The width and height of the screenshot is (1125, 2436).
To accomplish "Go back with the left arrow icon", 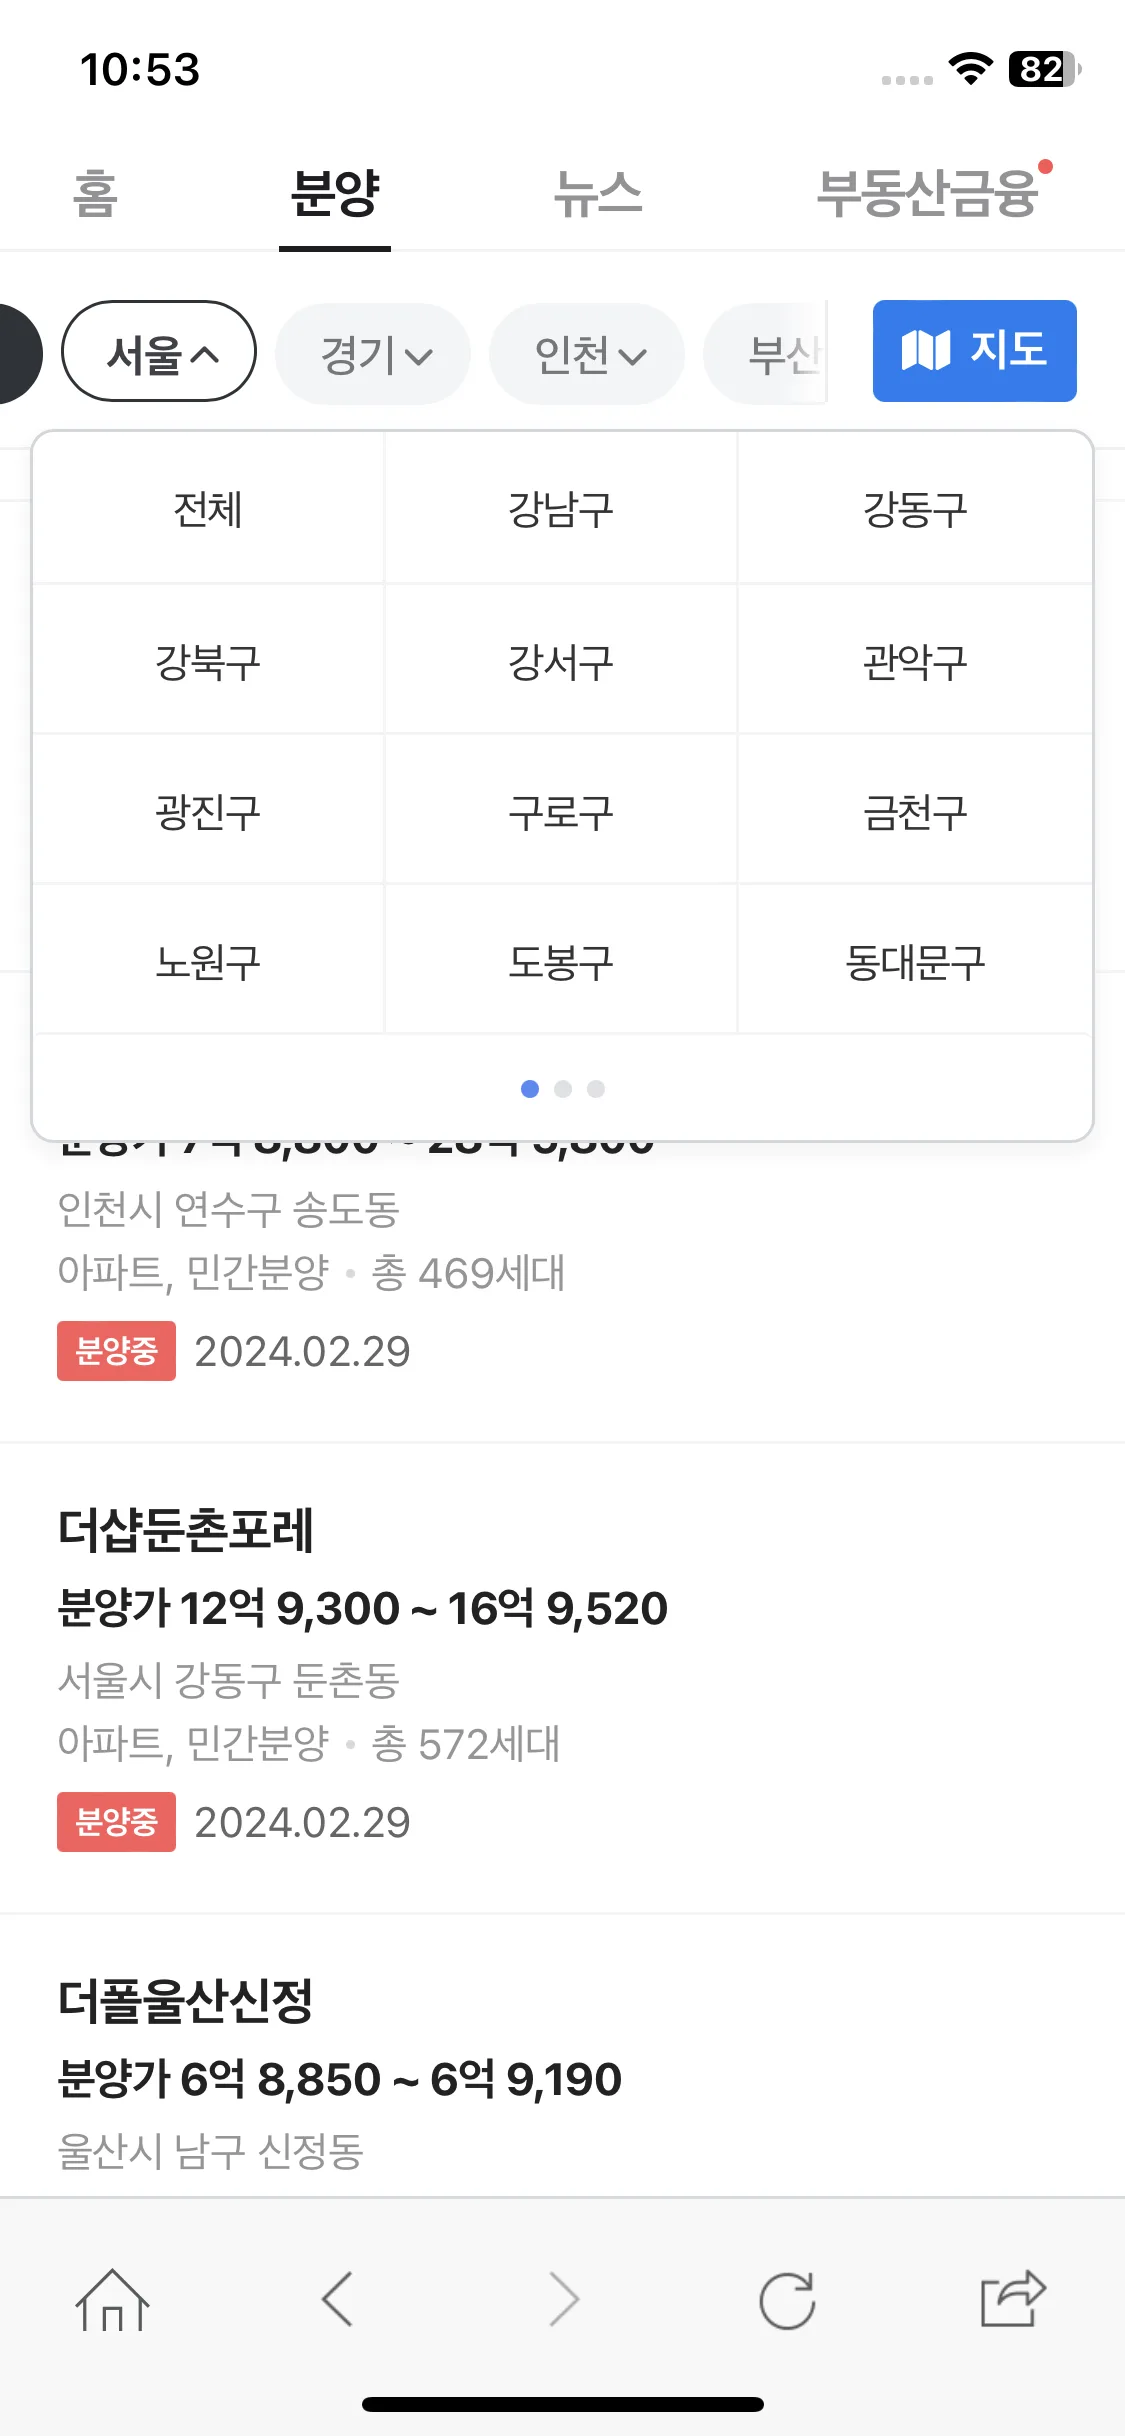I will click(337, 2299).
